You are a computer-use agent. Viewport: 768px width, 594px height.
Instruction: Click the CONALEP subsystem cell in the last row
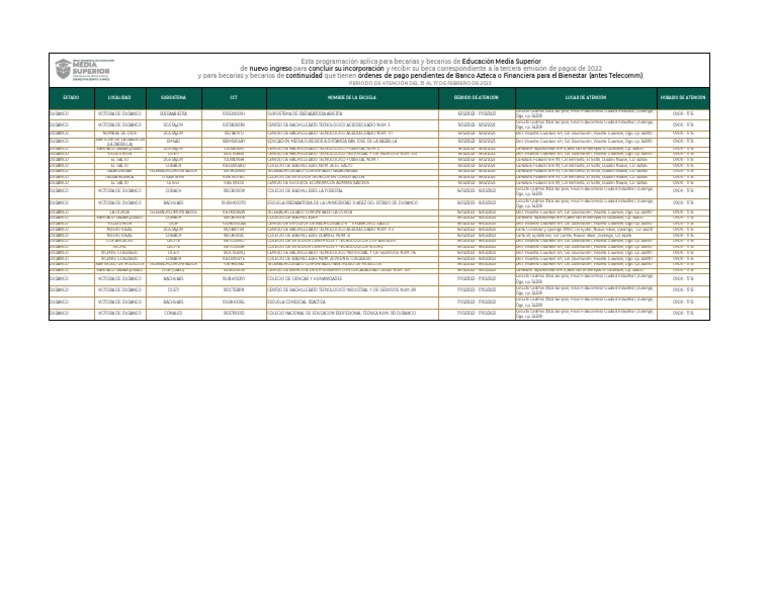174,313
